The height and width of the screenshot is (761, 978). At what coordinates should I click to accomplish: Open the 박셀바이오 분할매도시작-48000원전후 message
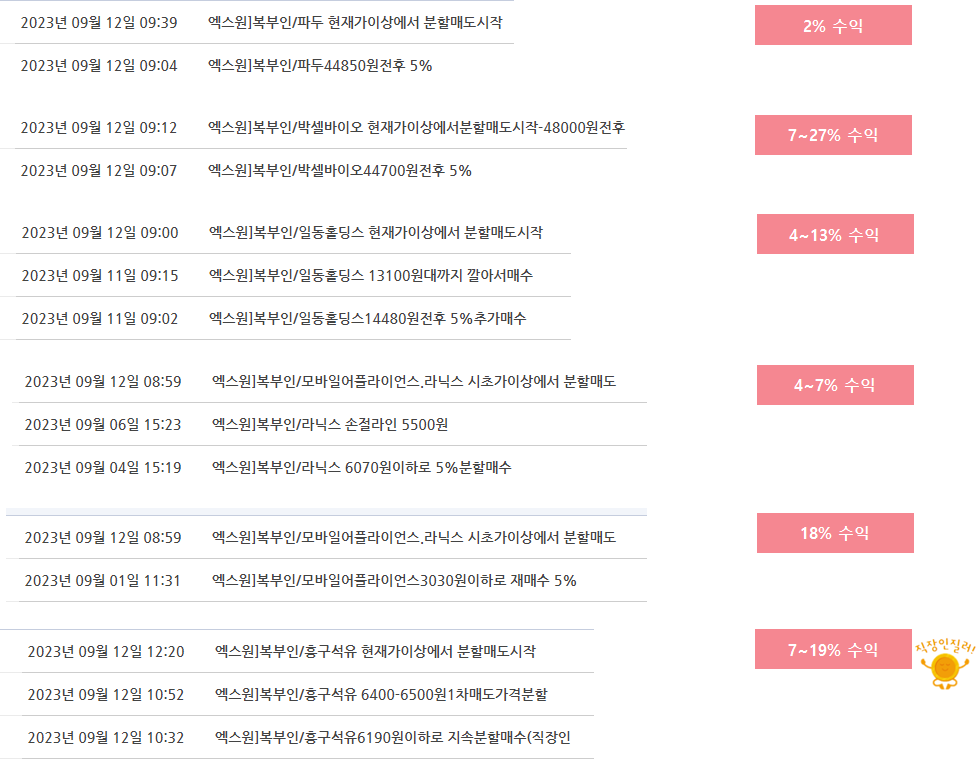[417, 127]
